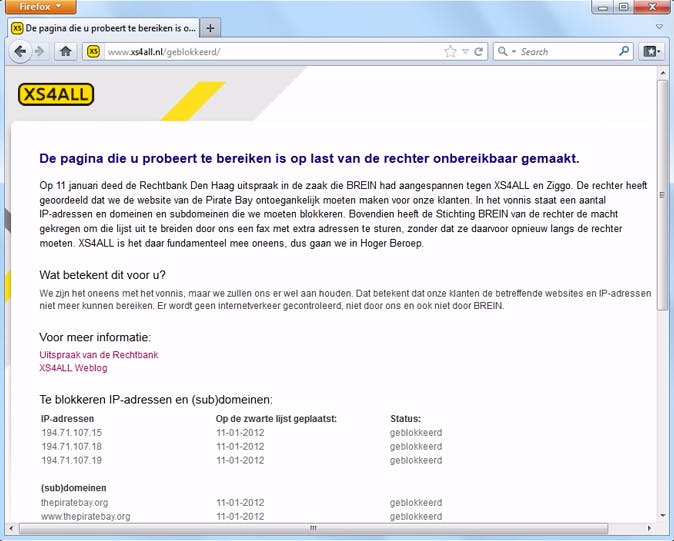The width and height of the screenshot is (674, 541).
Task: Click date 11-01-2012 in 194.71.107.15 row
Action: pos(240,433)
